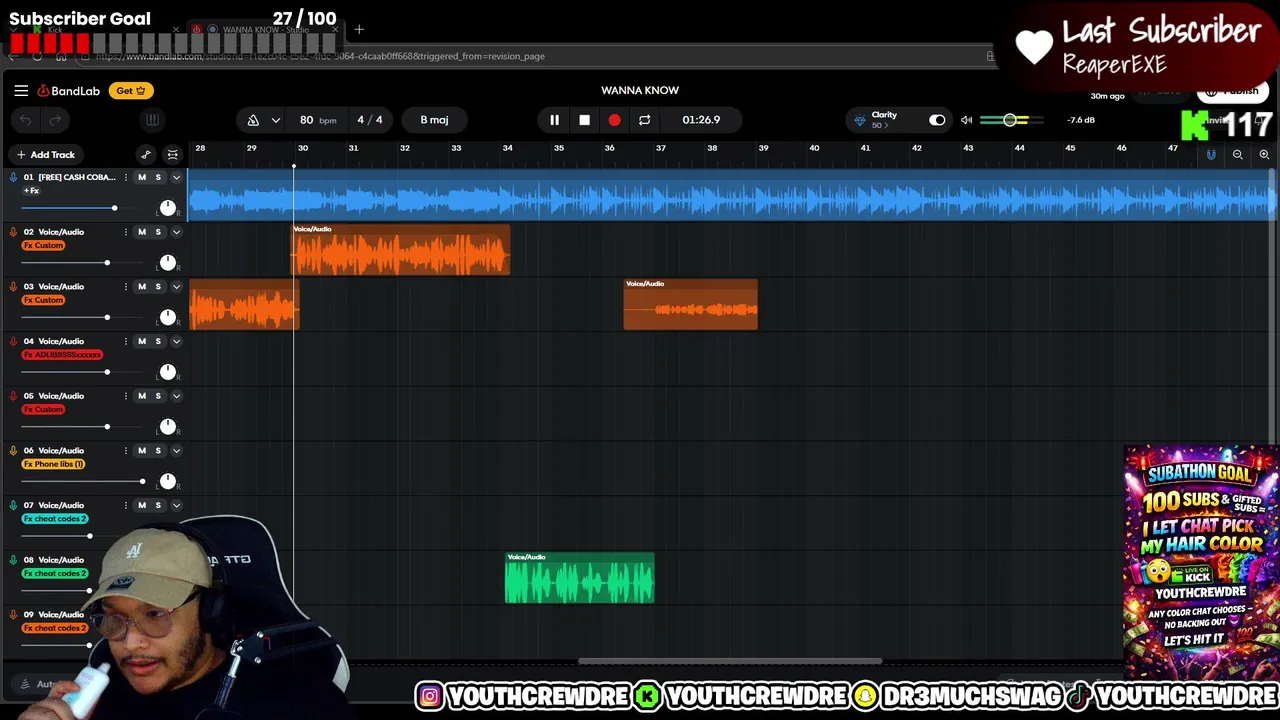Redo the last undone action

[x=56, y=120]
